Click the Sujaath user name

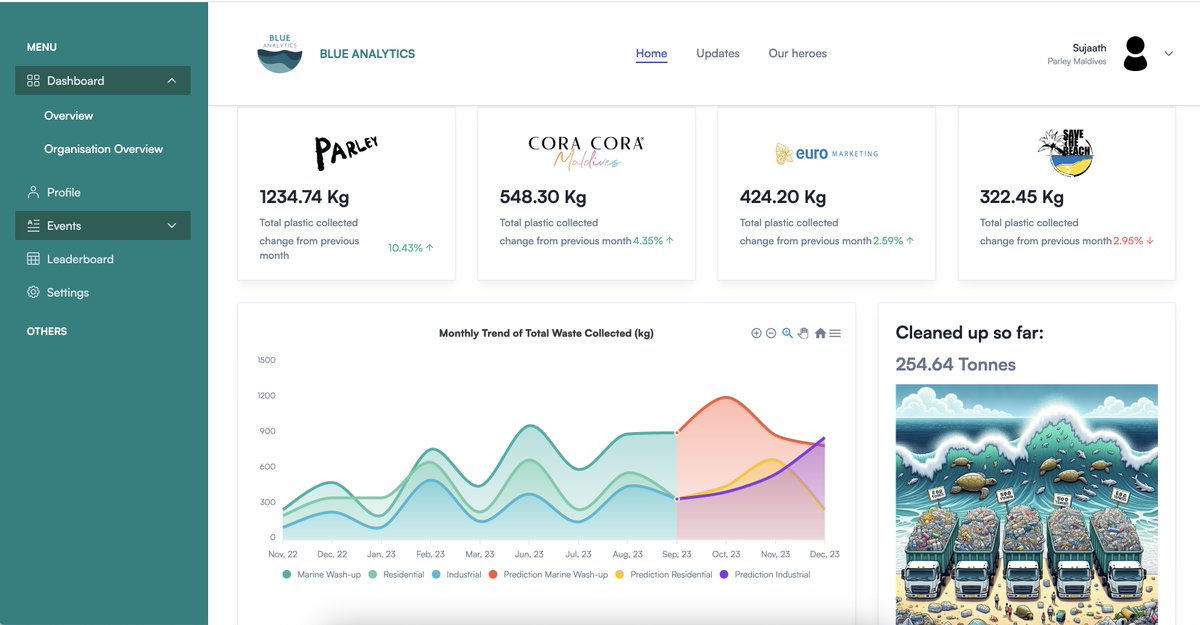click(1088, 48)
